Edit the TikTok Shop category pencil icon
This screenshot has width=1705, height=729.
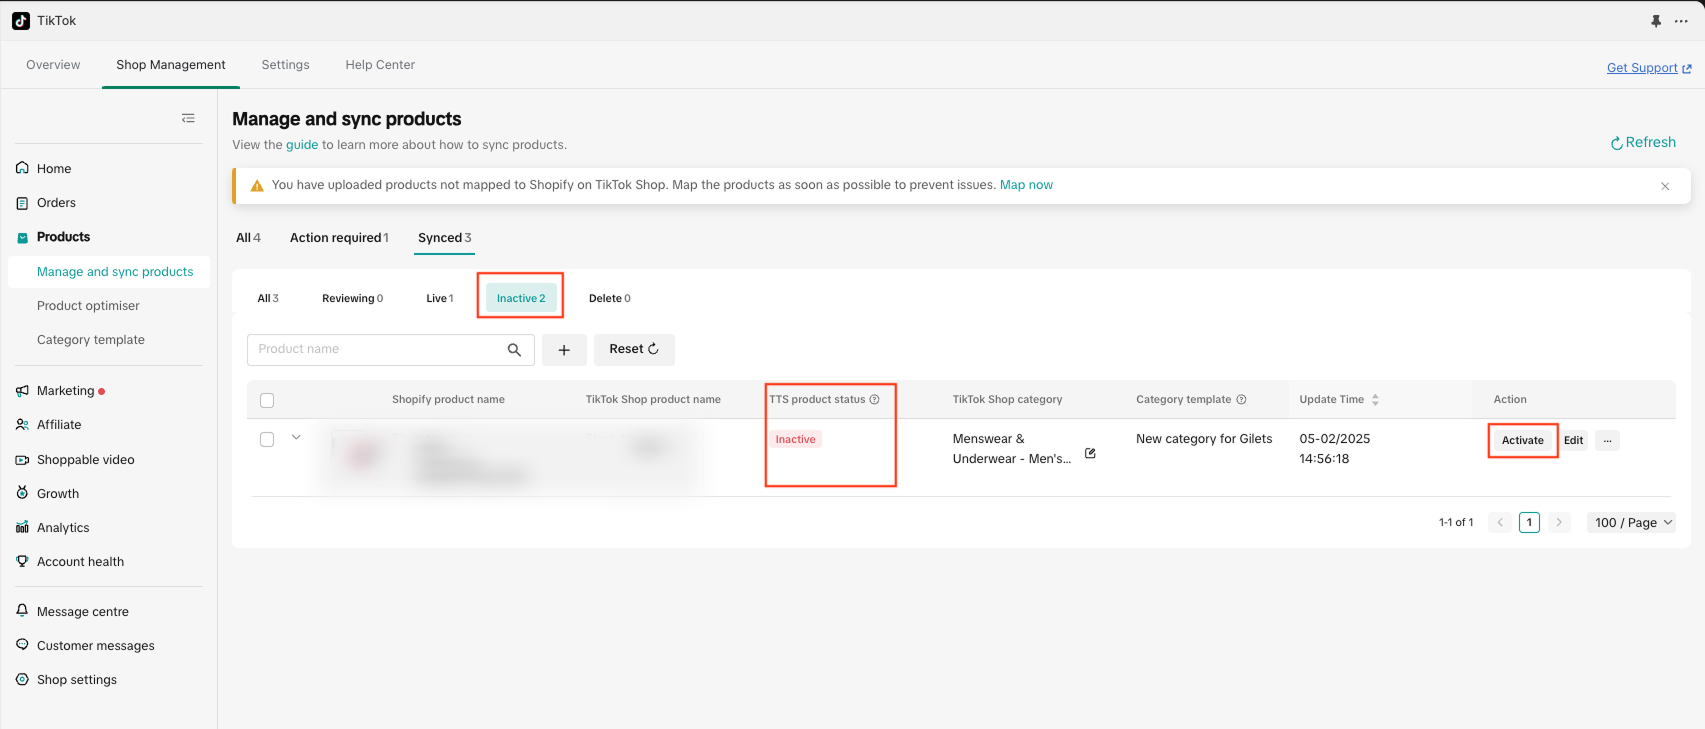tap(1090, 453)
